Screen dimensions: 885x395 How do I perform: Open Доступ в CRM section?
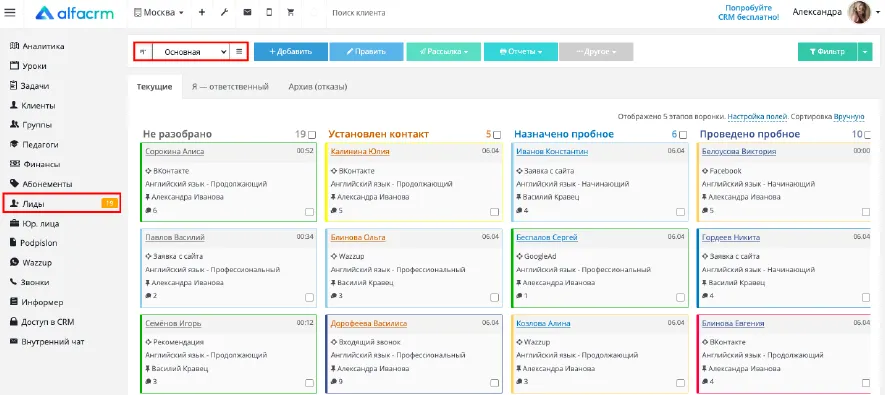pyautogui.click(x=42, y=322)
